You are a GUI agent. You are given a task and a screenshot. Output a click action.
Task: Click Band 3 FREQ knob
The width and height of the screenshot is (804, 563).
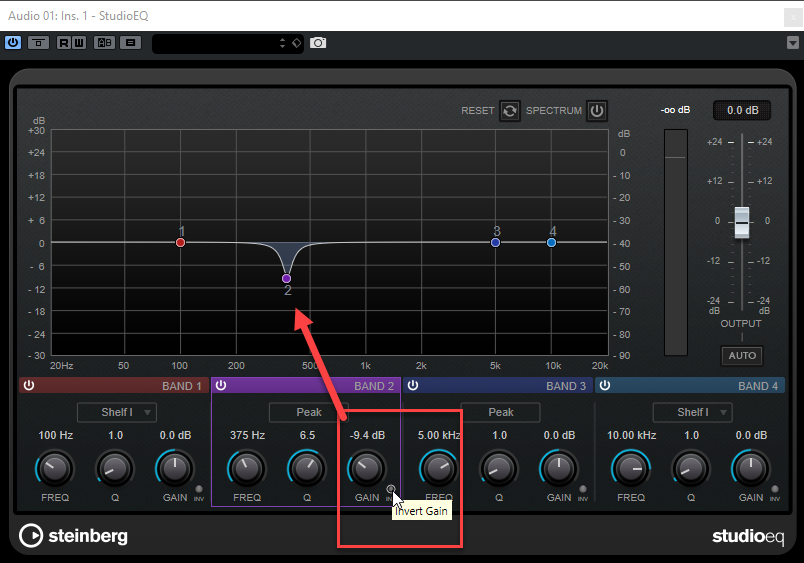[438, 468]
